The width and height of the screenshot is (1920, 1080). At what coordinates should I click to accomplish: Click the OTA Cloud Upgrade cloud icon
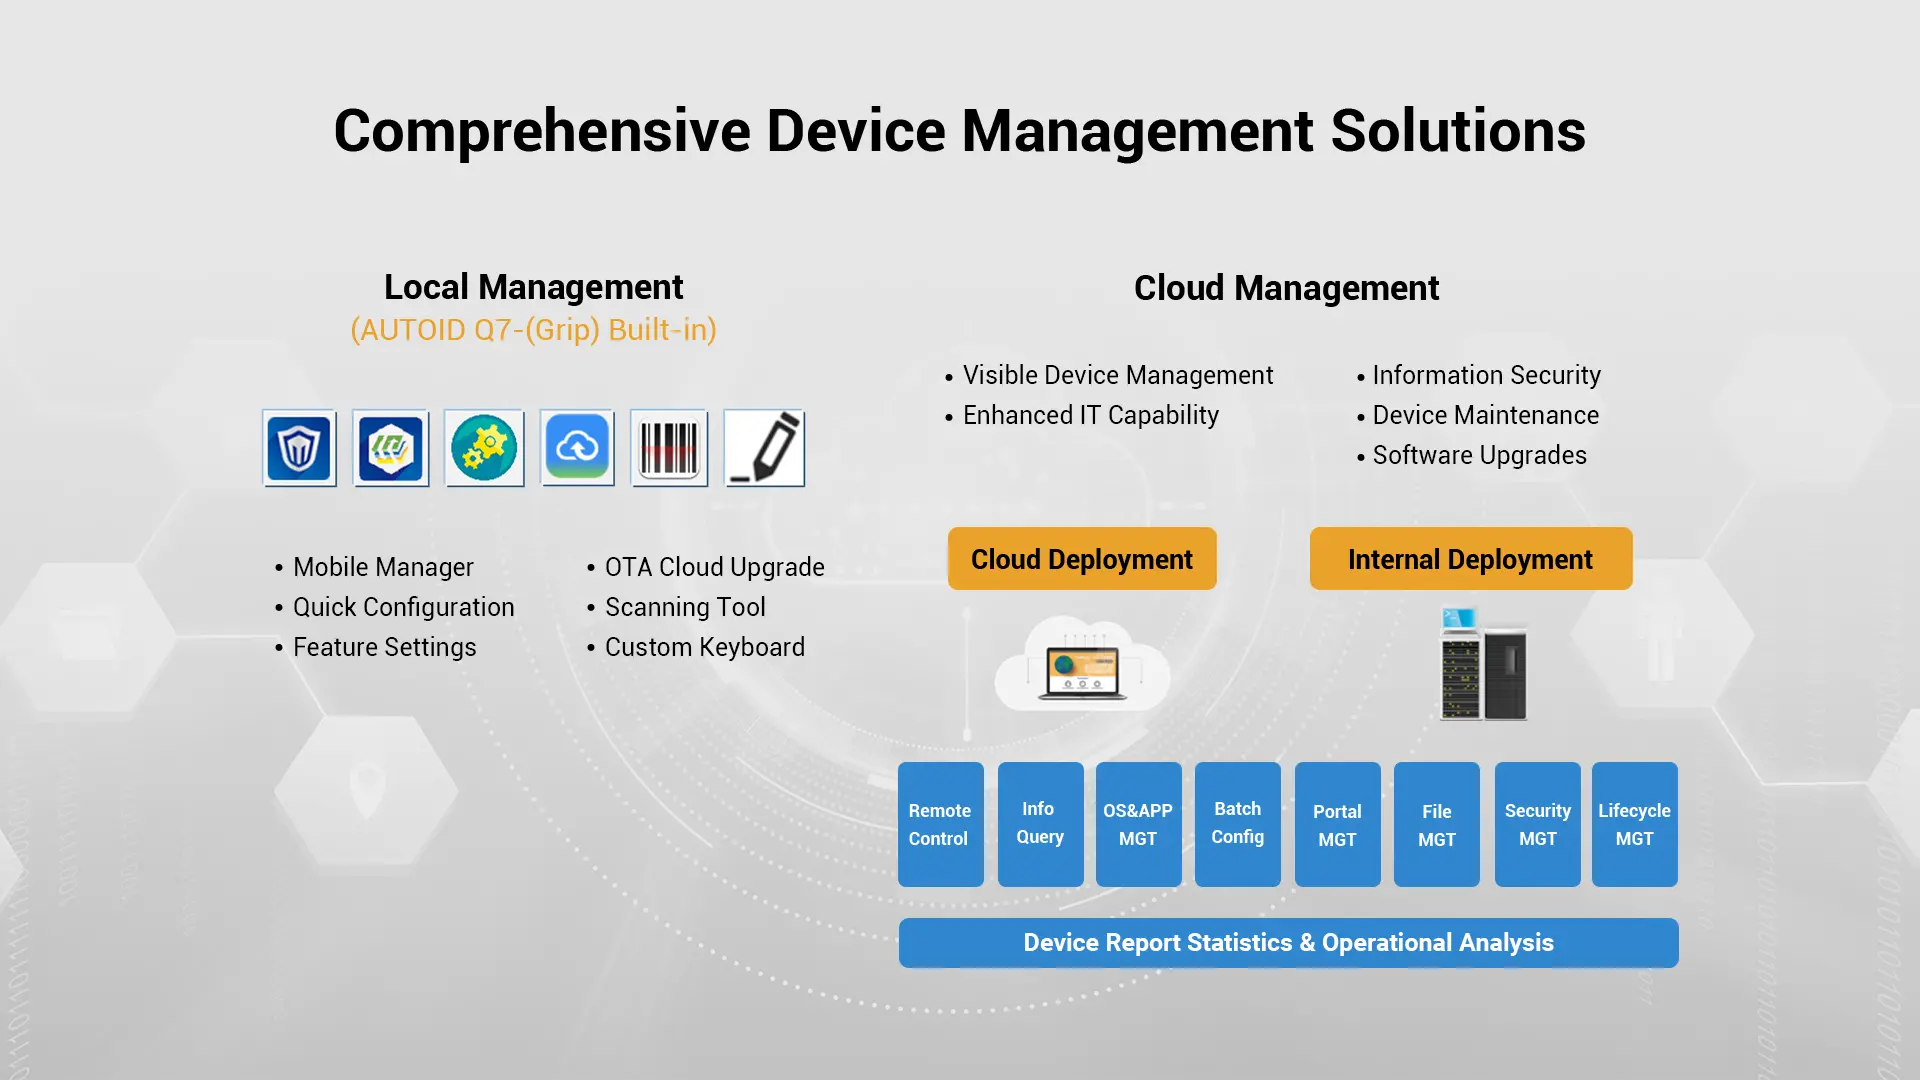coord(577,448)
